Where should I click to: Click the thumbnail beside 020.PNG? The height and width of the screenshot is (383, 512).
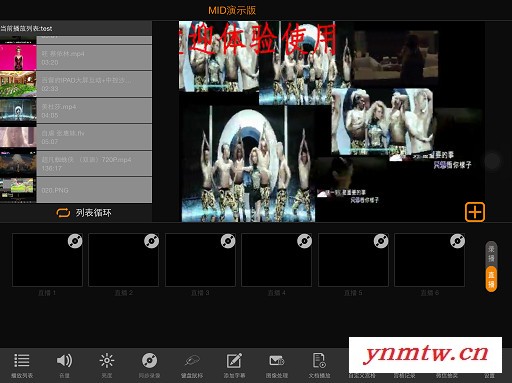18,190
